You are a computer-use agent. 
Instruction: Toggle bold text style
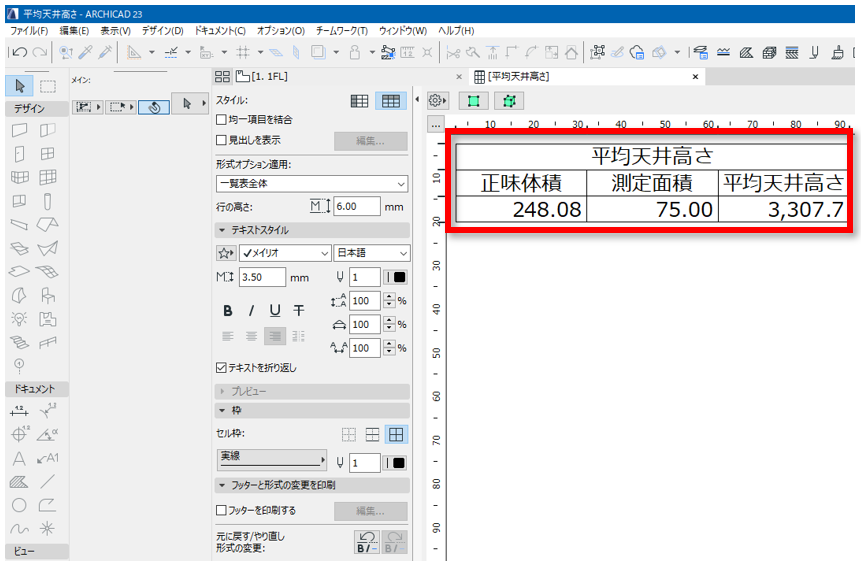click(x=227, y=311)
